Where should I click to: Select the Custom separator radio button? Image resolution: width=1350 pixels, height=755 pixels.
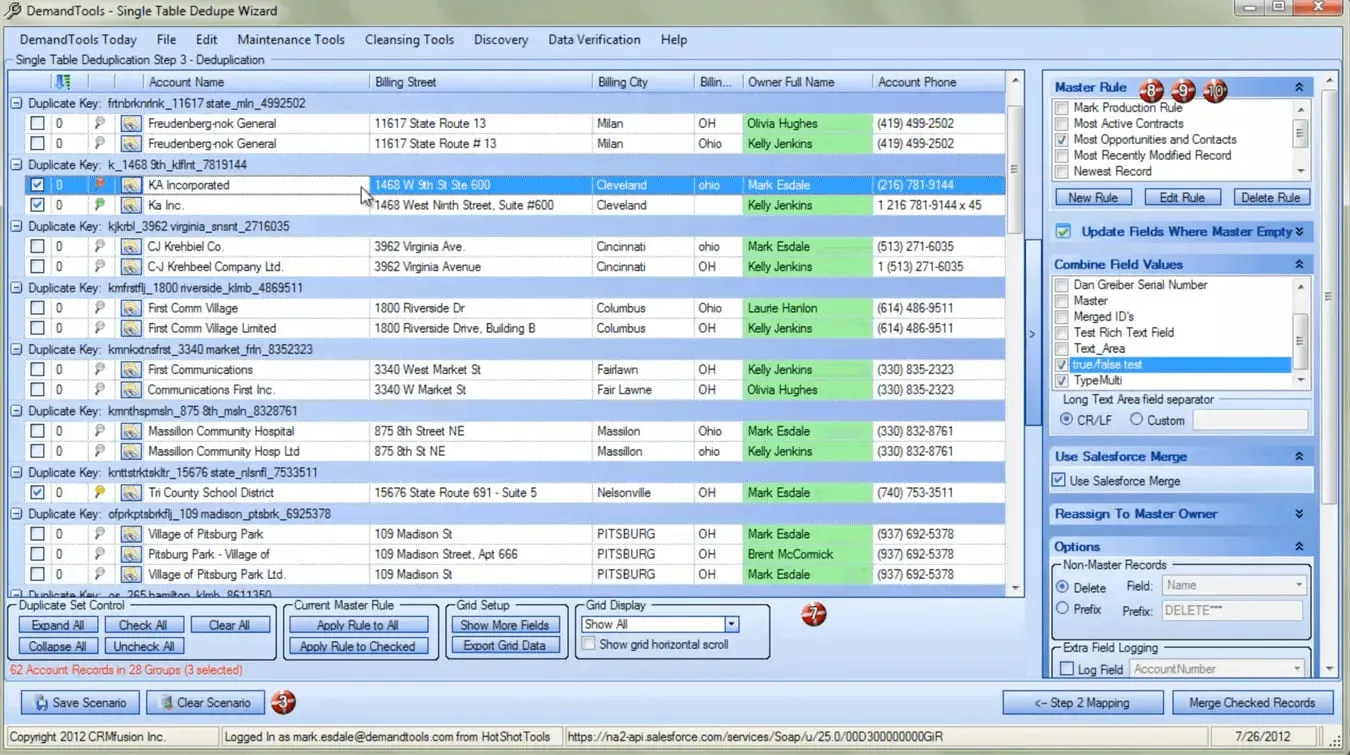tap(1136, 420)
